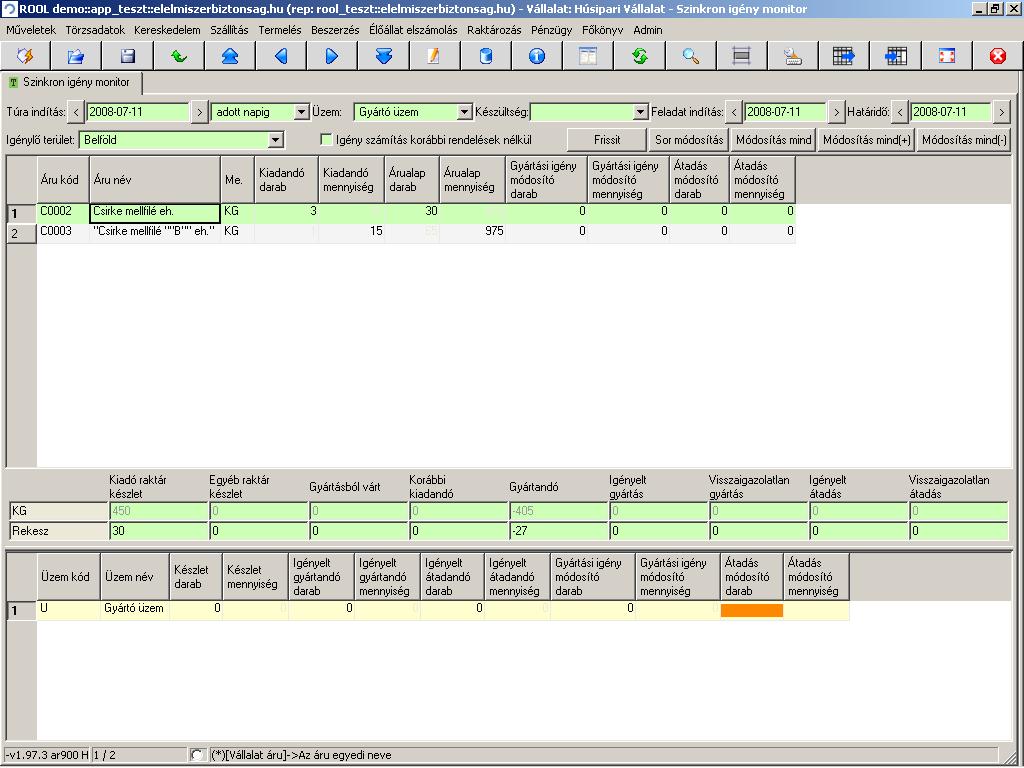The height and width of the screenshot is (768, 1024).
Task: Click the Túra indítás date field
Action: [137, 113]
